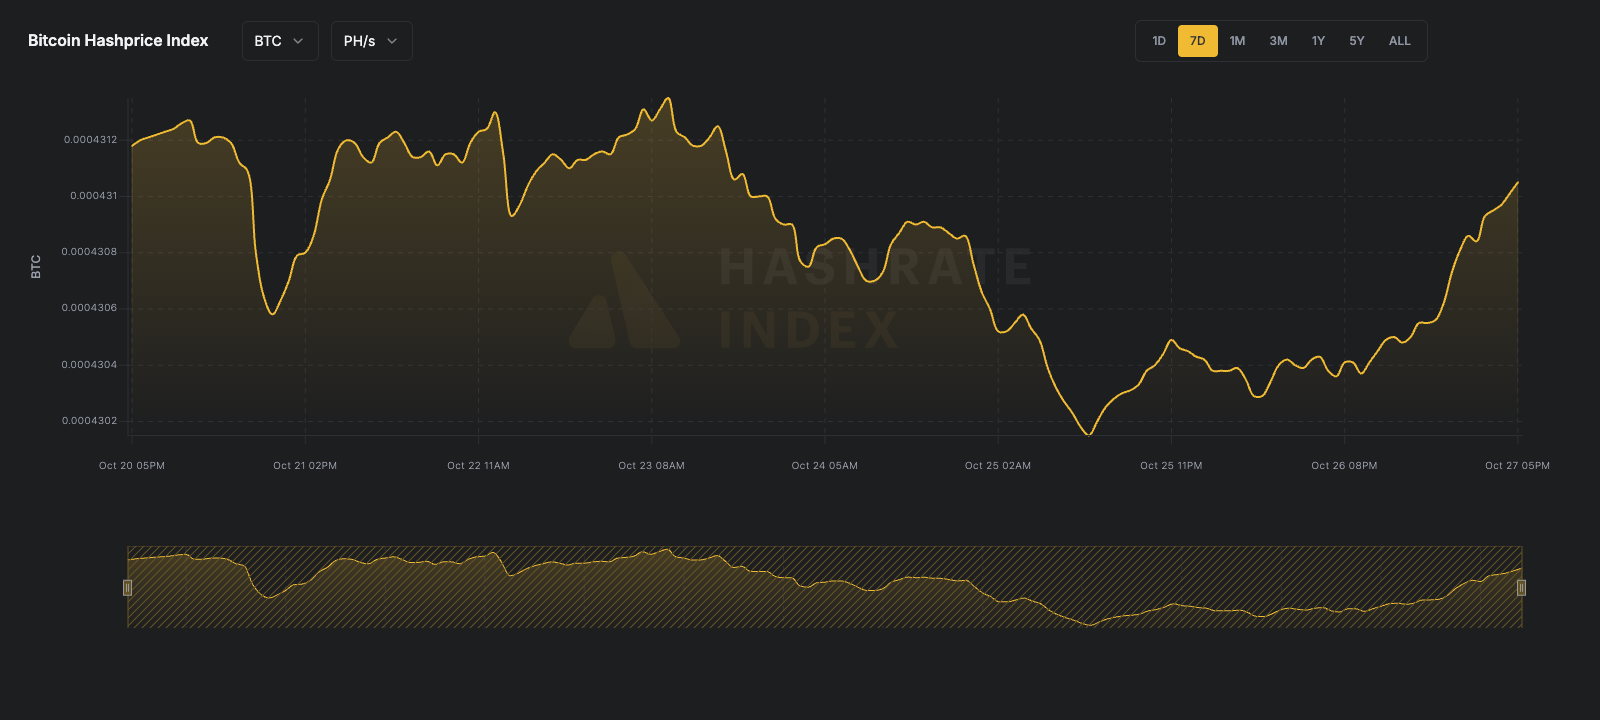
Task: Switch to the 3M timeframe
Action: point(1278,41)
